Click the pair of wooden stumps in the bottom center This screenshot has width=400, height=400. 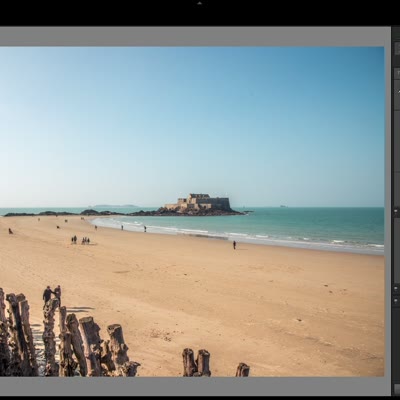click(197, 363)
